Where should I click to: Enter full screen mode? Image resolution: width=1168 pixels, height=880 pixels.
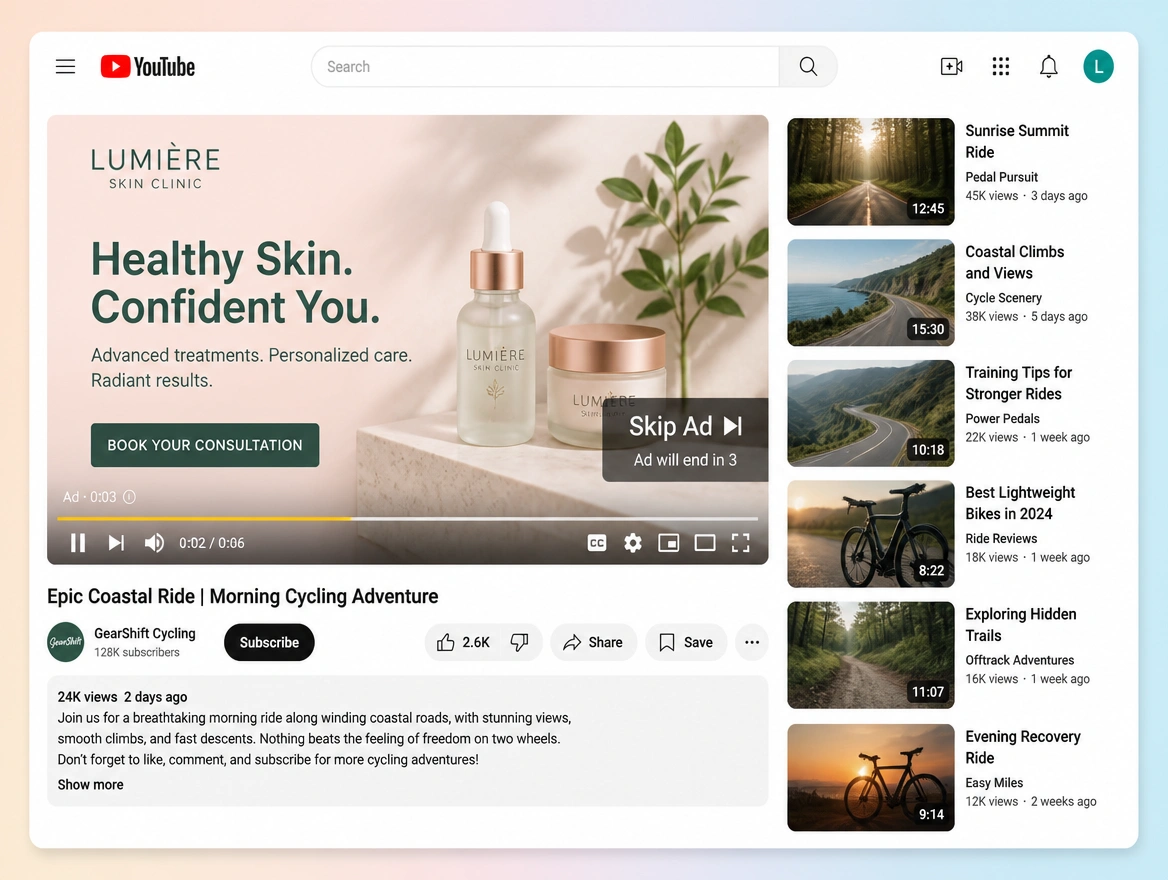pyautogui.click(x=740, y=543)
